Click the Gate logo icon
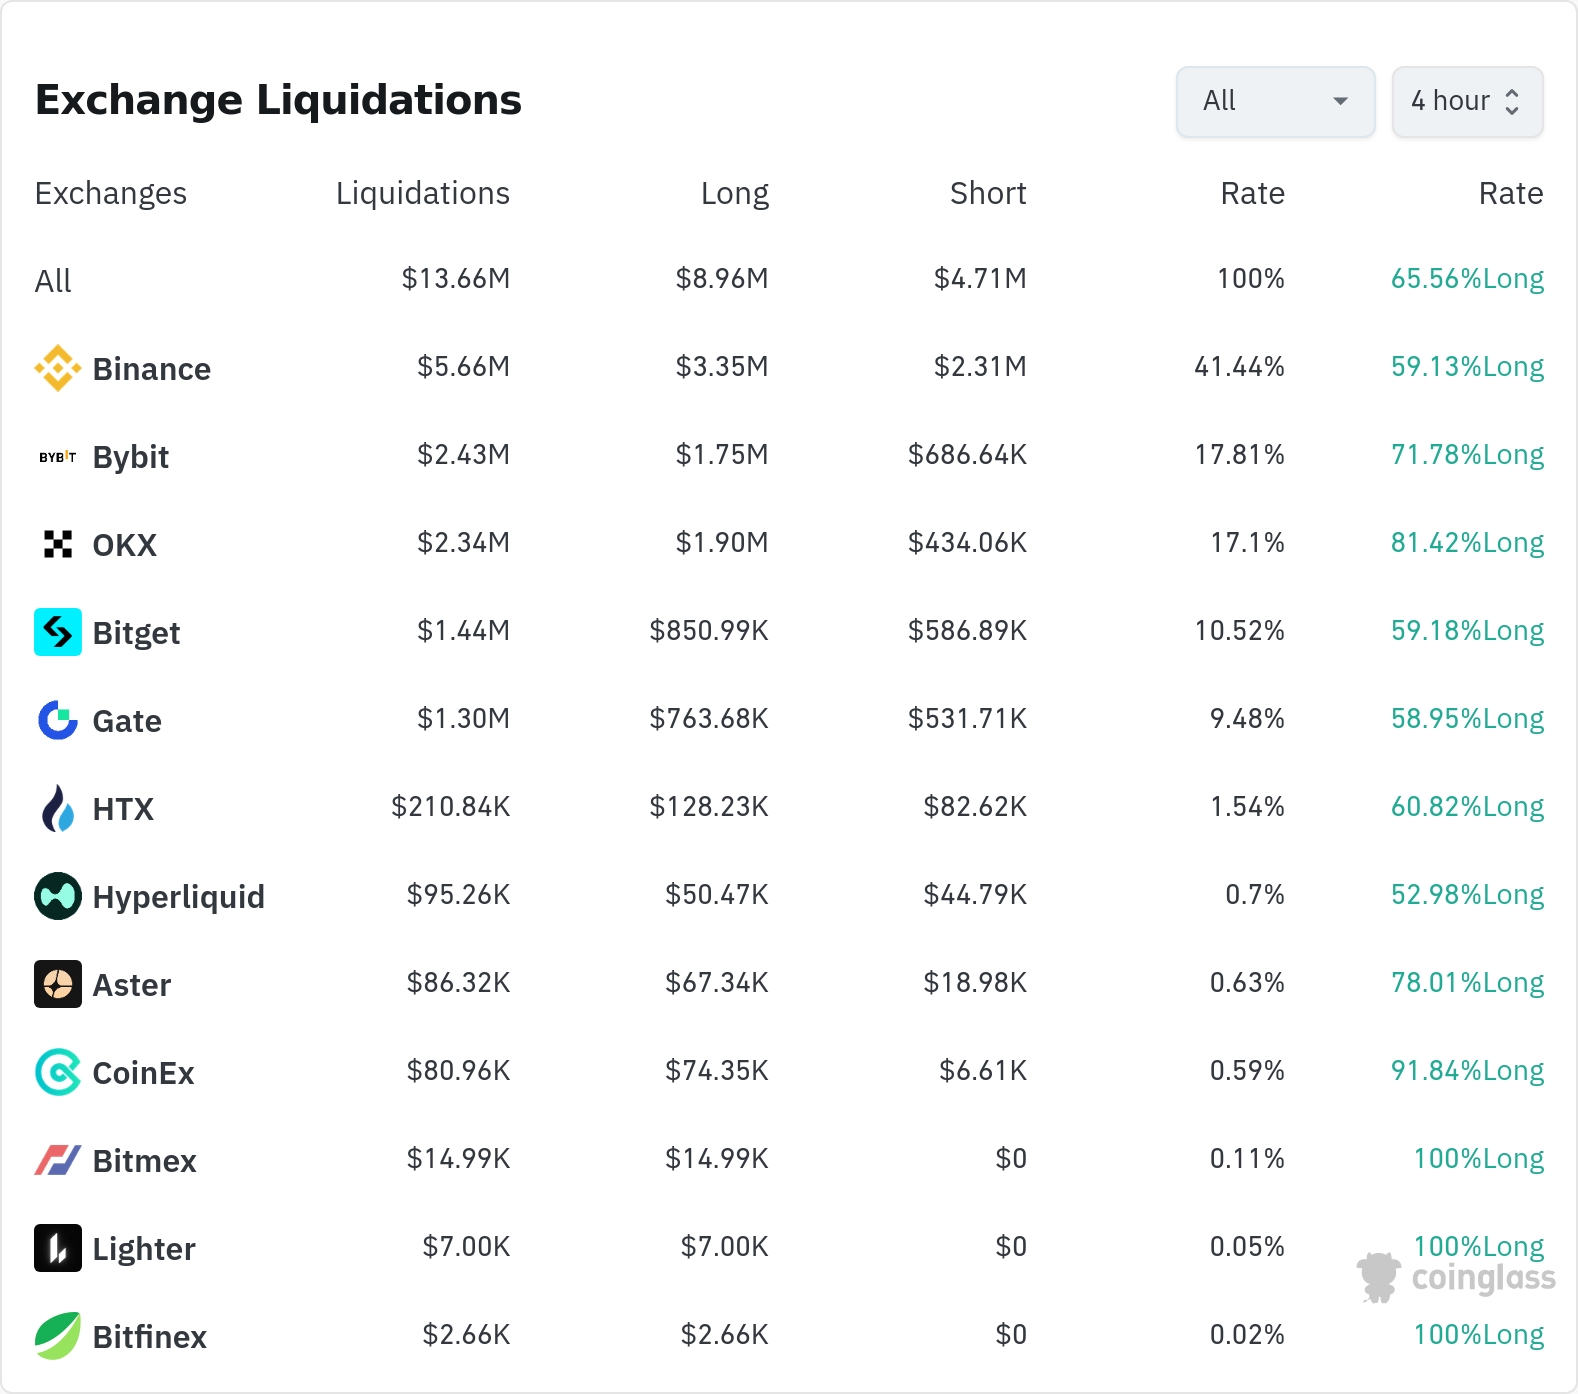The image size is (1578, 1394). coord(58,720)
